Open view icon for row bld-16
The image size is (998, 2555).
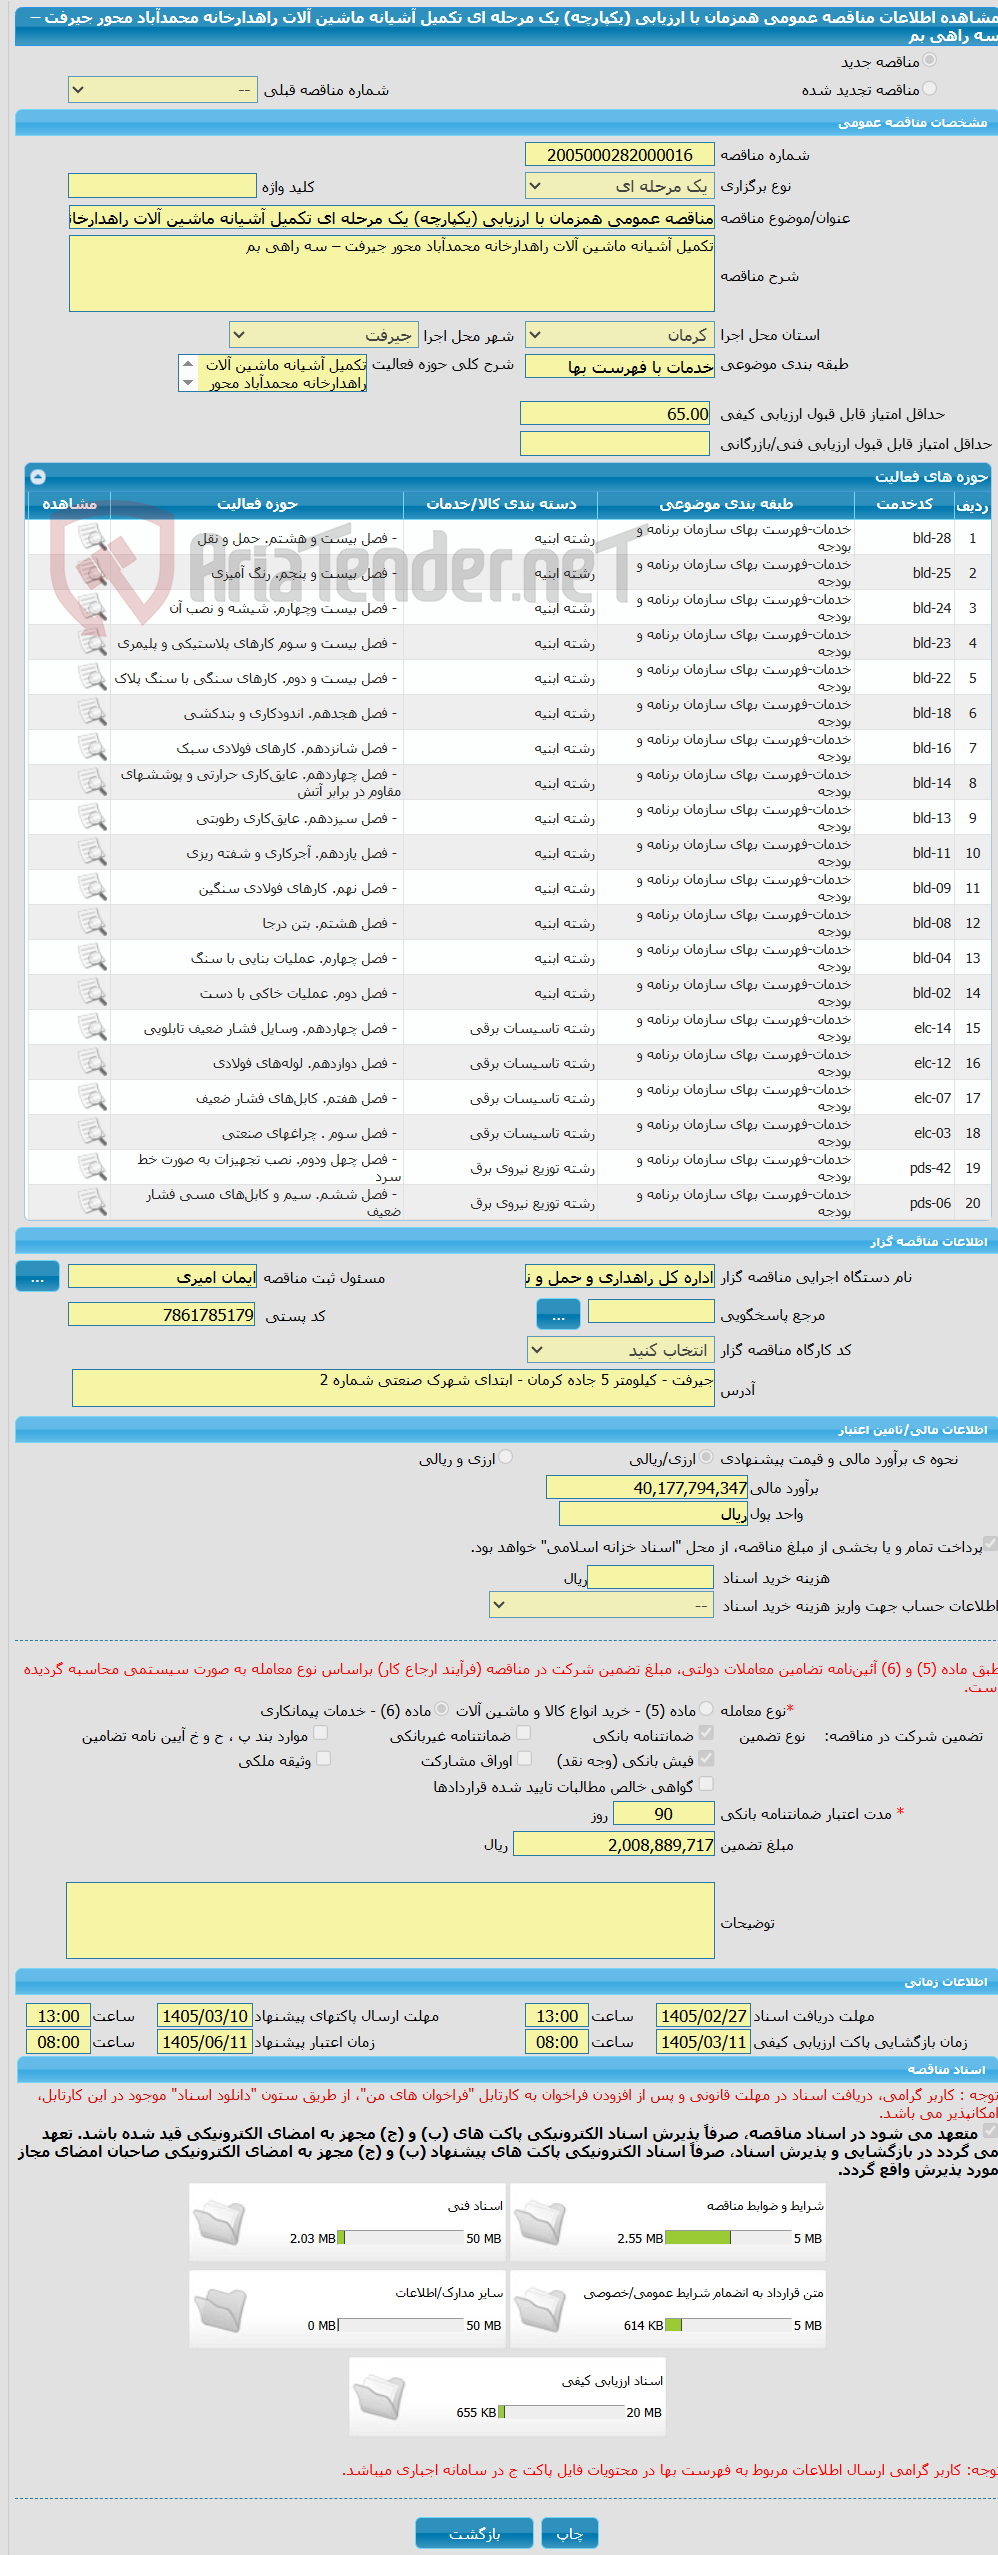[92, 748]
